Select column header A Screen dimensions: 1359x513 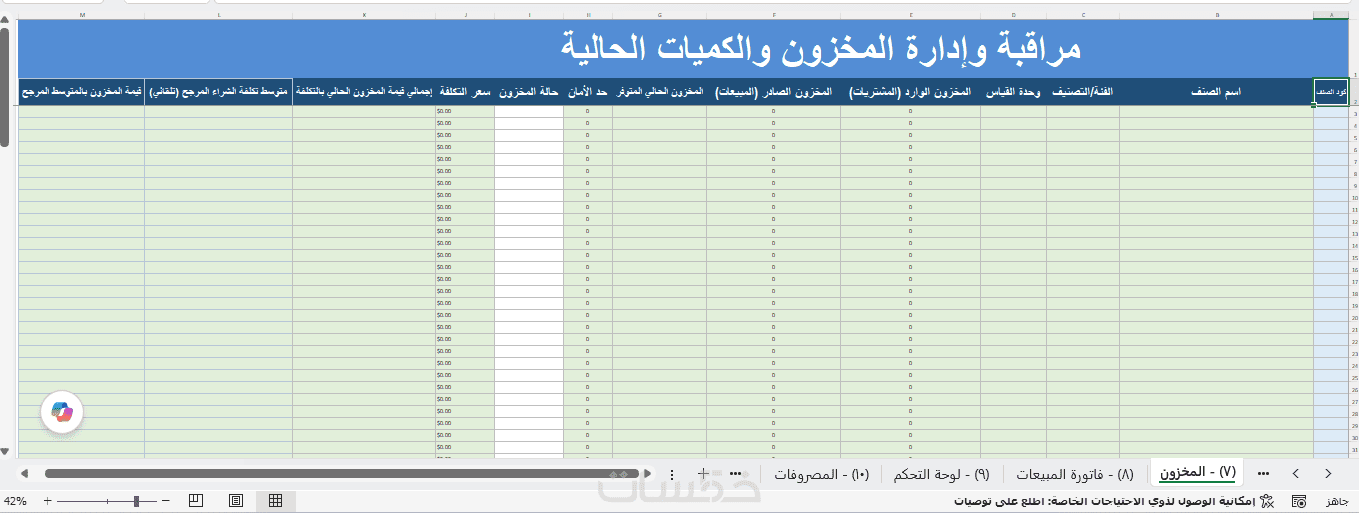click(1331, 15)
